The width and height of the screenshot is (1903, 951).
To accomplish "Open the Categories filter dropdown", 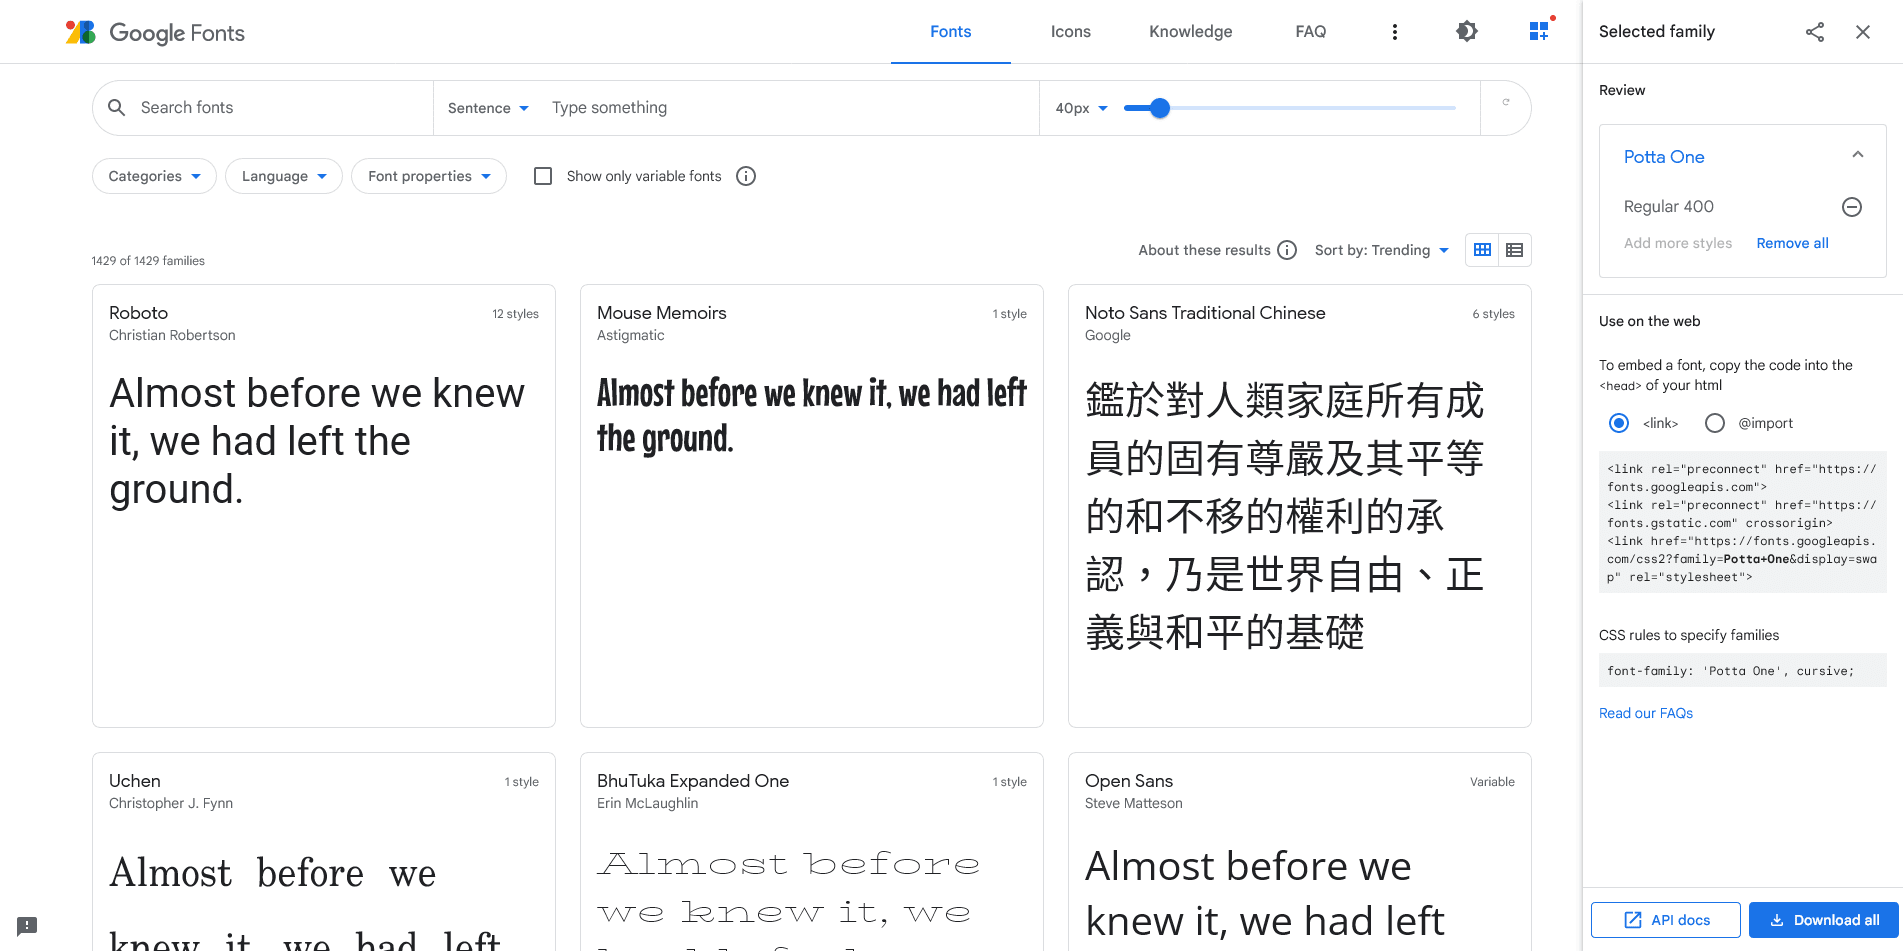I will 153,176.
